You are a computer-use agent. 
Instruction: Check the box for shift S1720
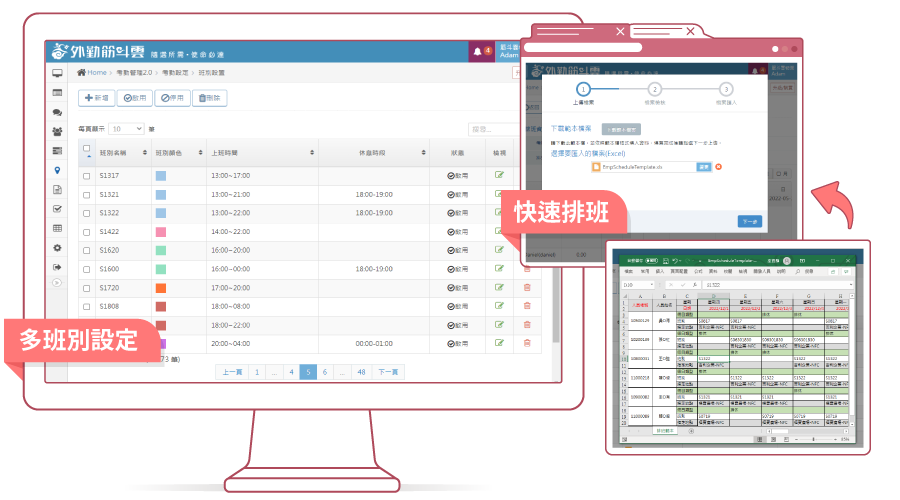(87, 288)
